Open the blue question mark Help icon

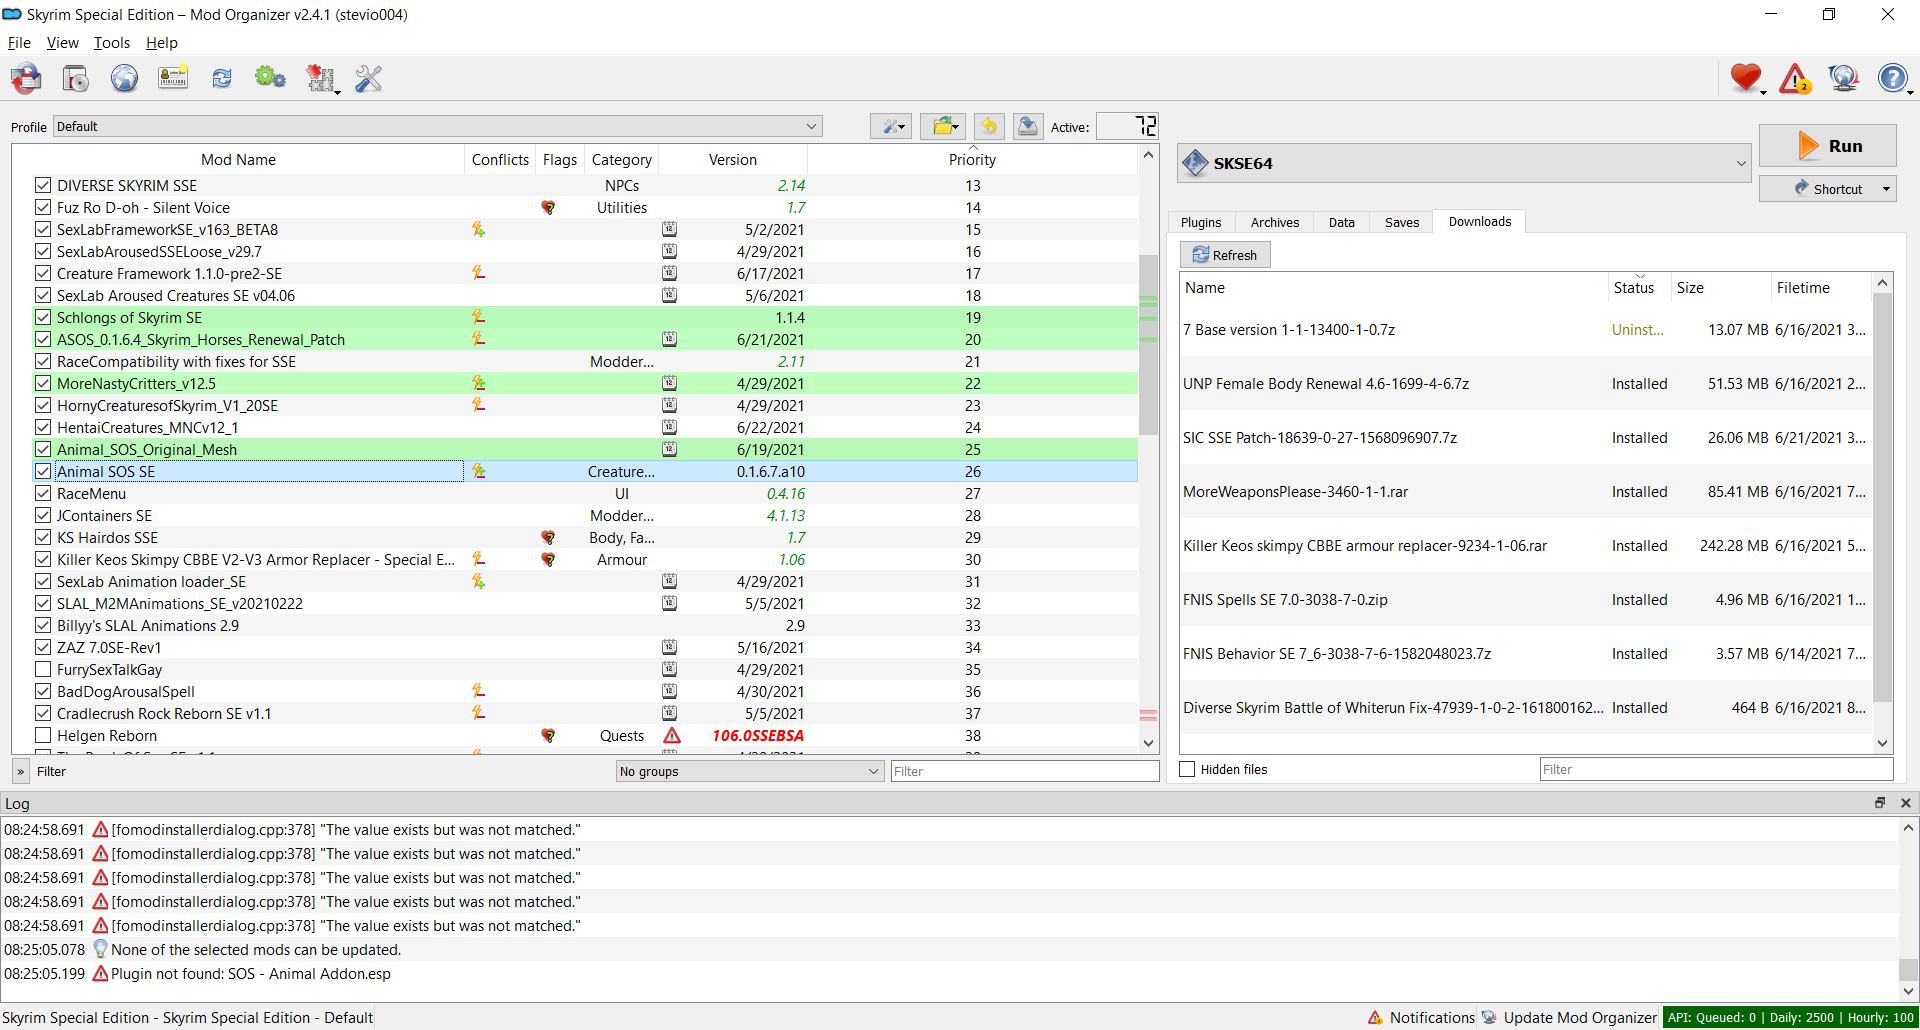tap(1893, 78)
